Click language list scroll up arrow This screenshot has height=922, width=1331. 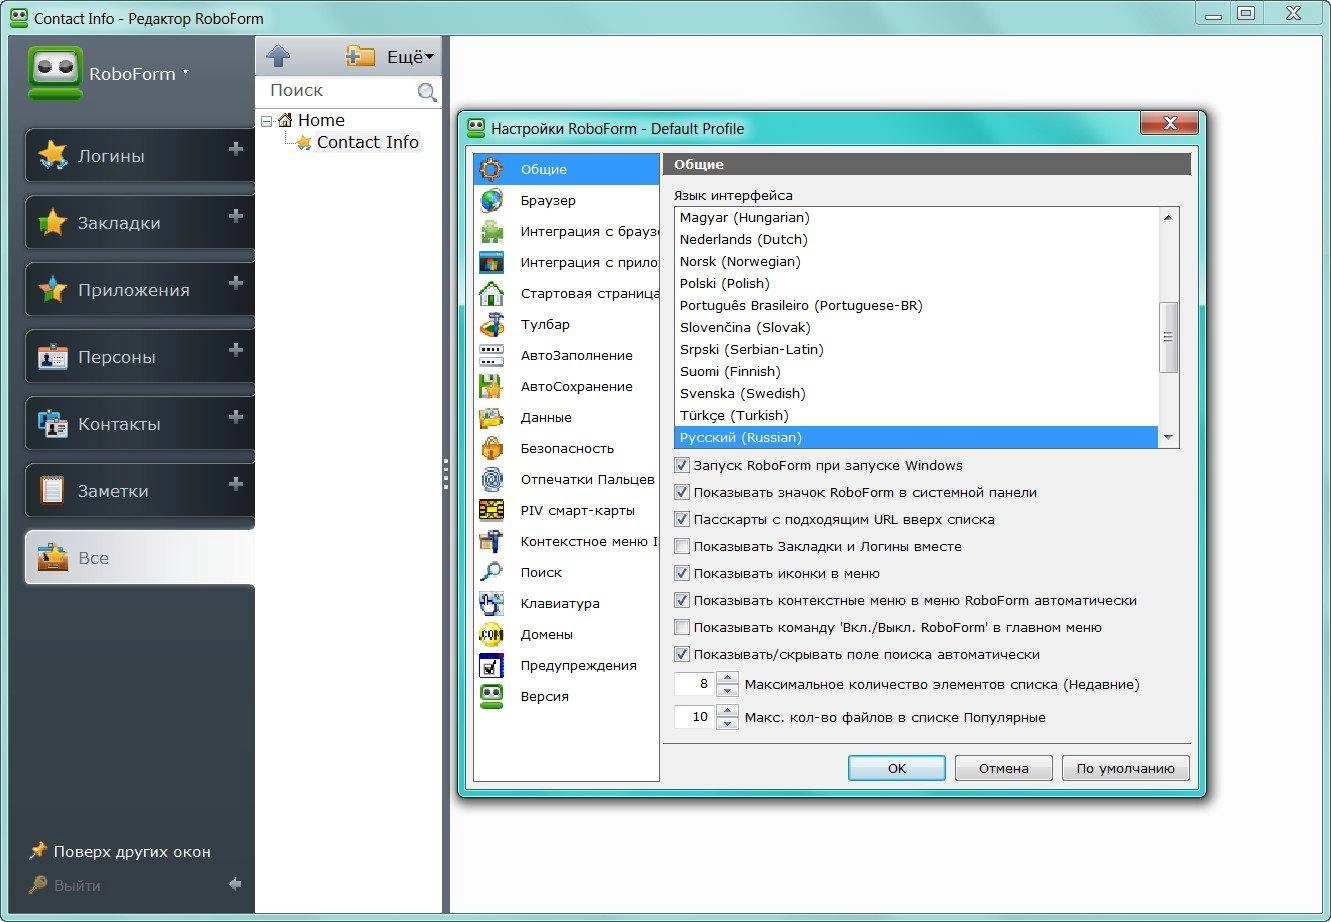click(x=1168, y=217)
